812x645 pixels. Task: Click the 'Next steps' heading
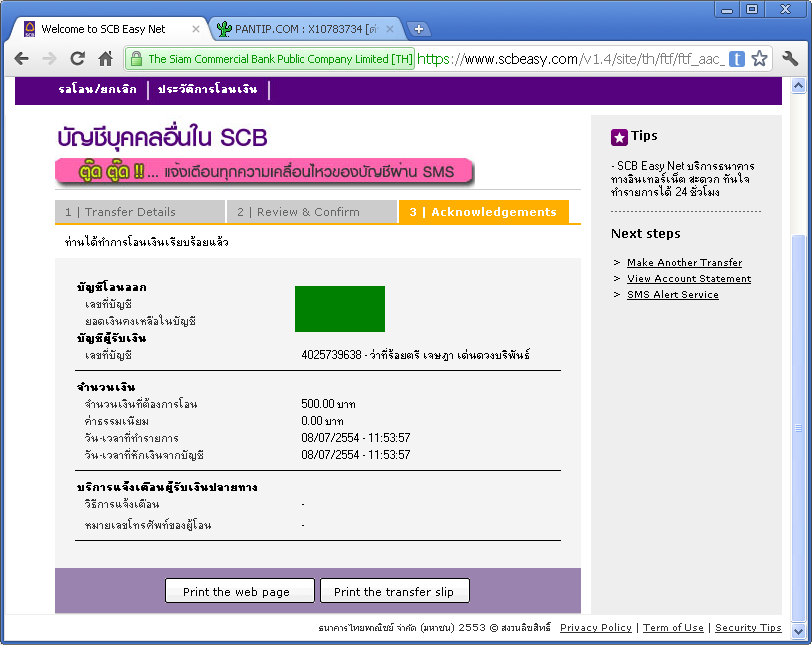[646, 233]
